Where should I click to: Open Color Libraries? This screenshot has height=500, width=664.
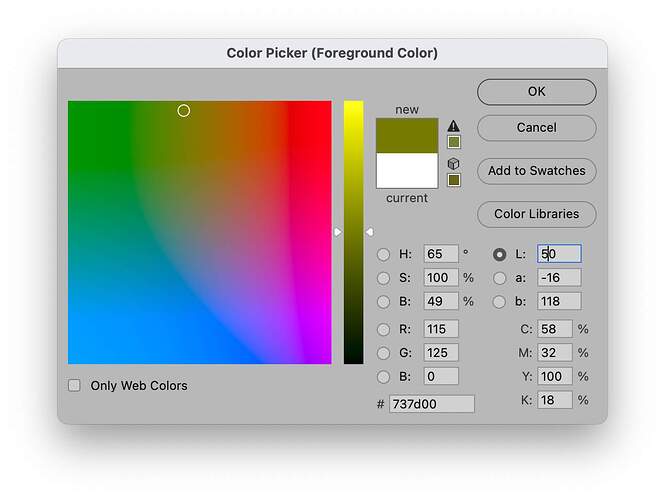tap(536, 214)
